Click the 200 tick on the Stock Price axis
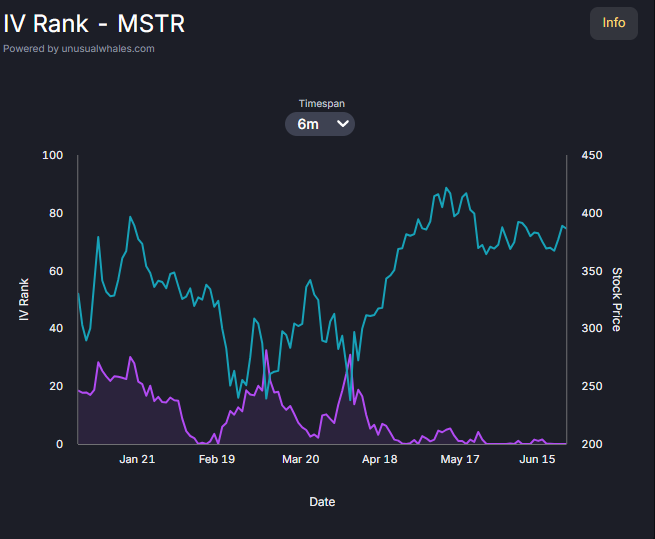This screenshot has width=655, height=539. (x=592, y=444)
